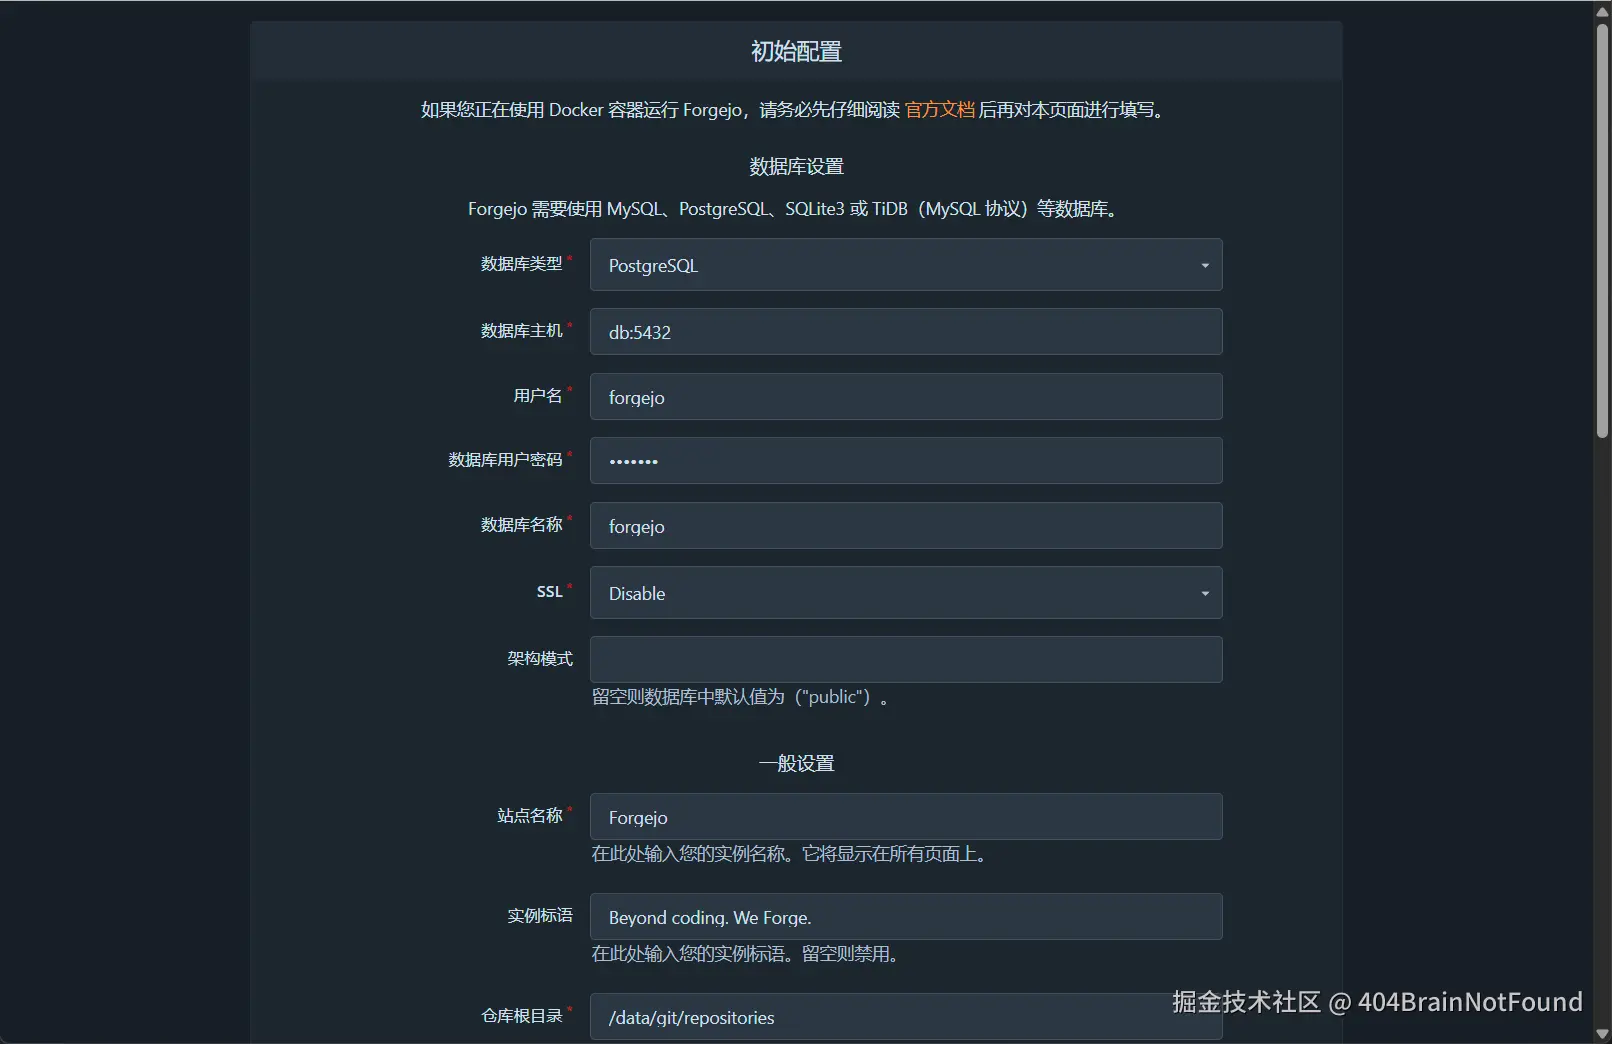1612x1044 pixels.
Task: Click the 数据库类型 label
Action: click(521, 264)
